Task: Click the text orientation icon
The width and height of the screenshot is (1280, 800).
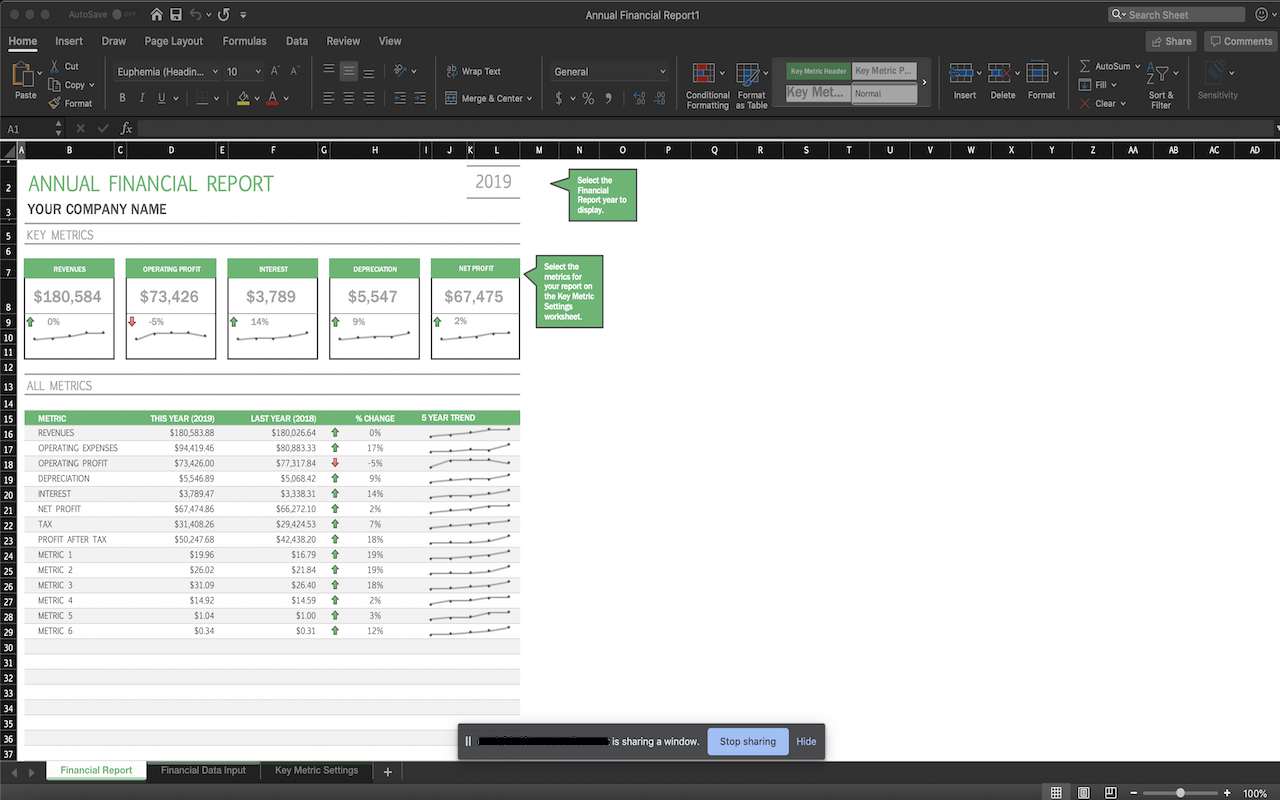Action: (401, 71)
